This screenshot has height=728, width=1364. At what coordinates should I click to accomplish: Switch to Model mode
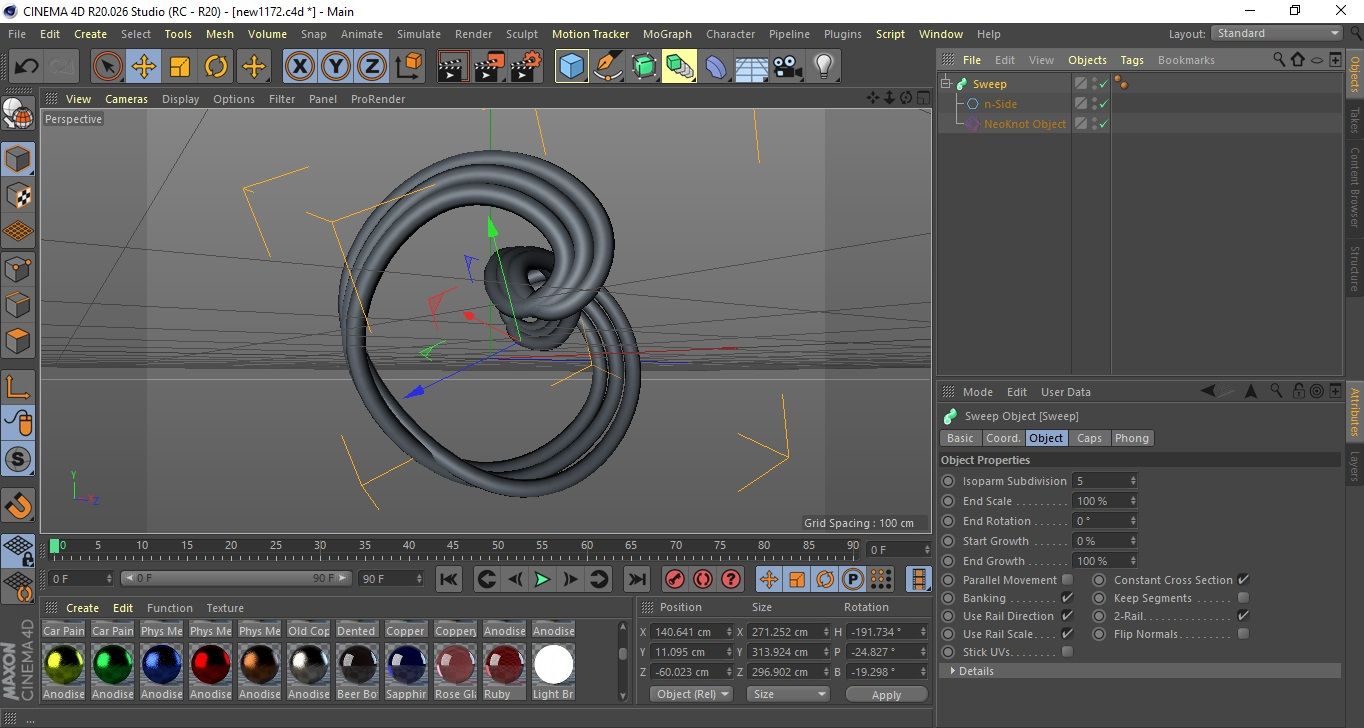pos(18,160)
